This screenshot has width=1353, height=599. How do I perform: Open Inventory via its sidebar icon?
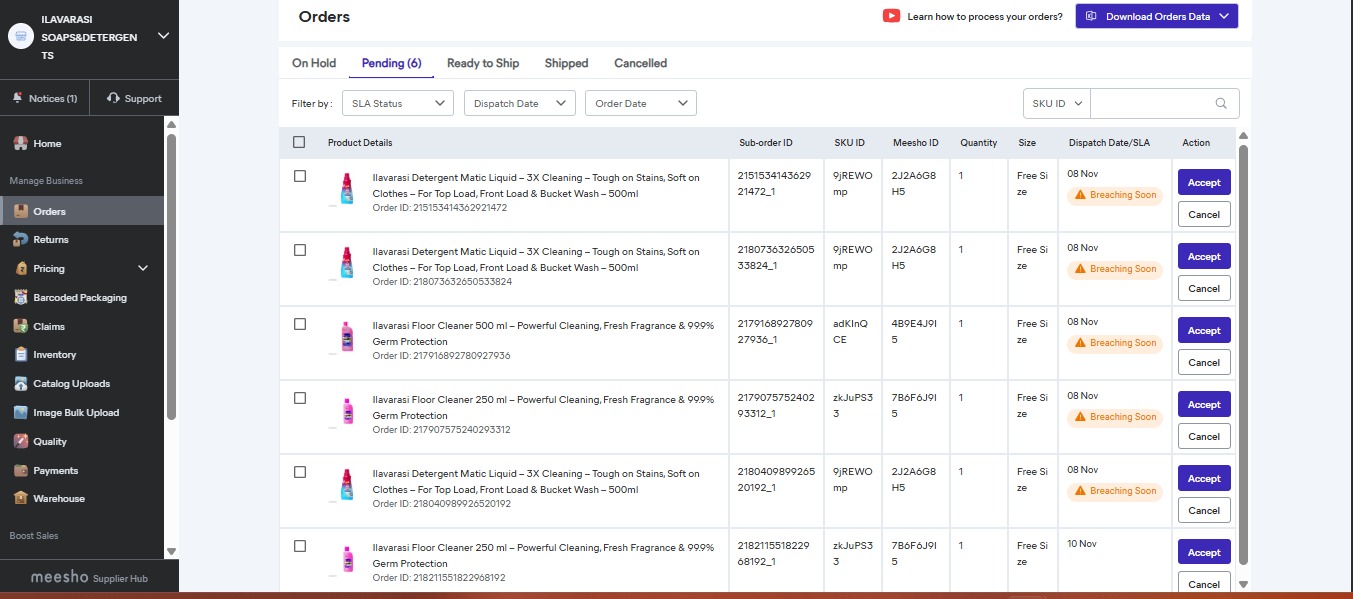tap(21, 355)
